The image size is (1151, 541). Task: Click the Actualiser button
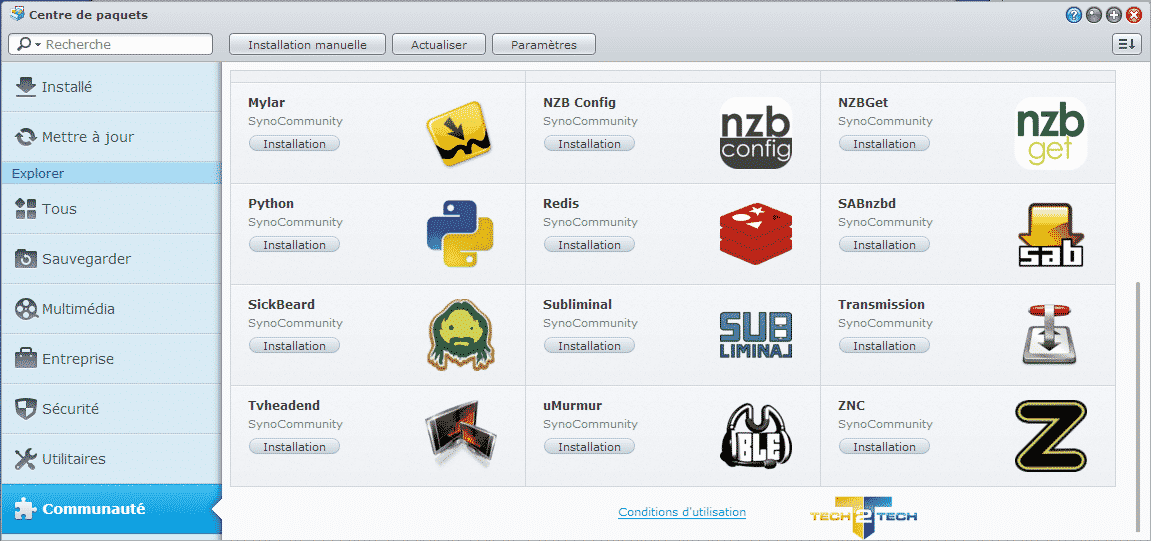(439, 45)
